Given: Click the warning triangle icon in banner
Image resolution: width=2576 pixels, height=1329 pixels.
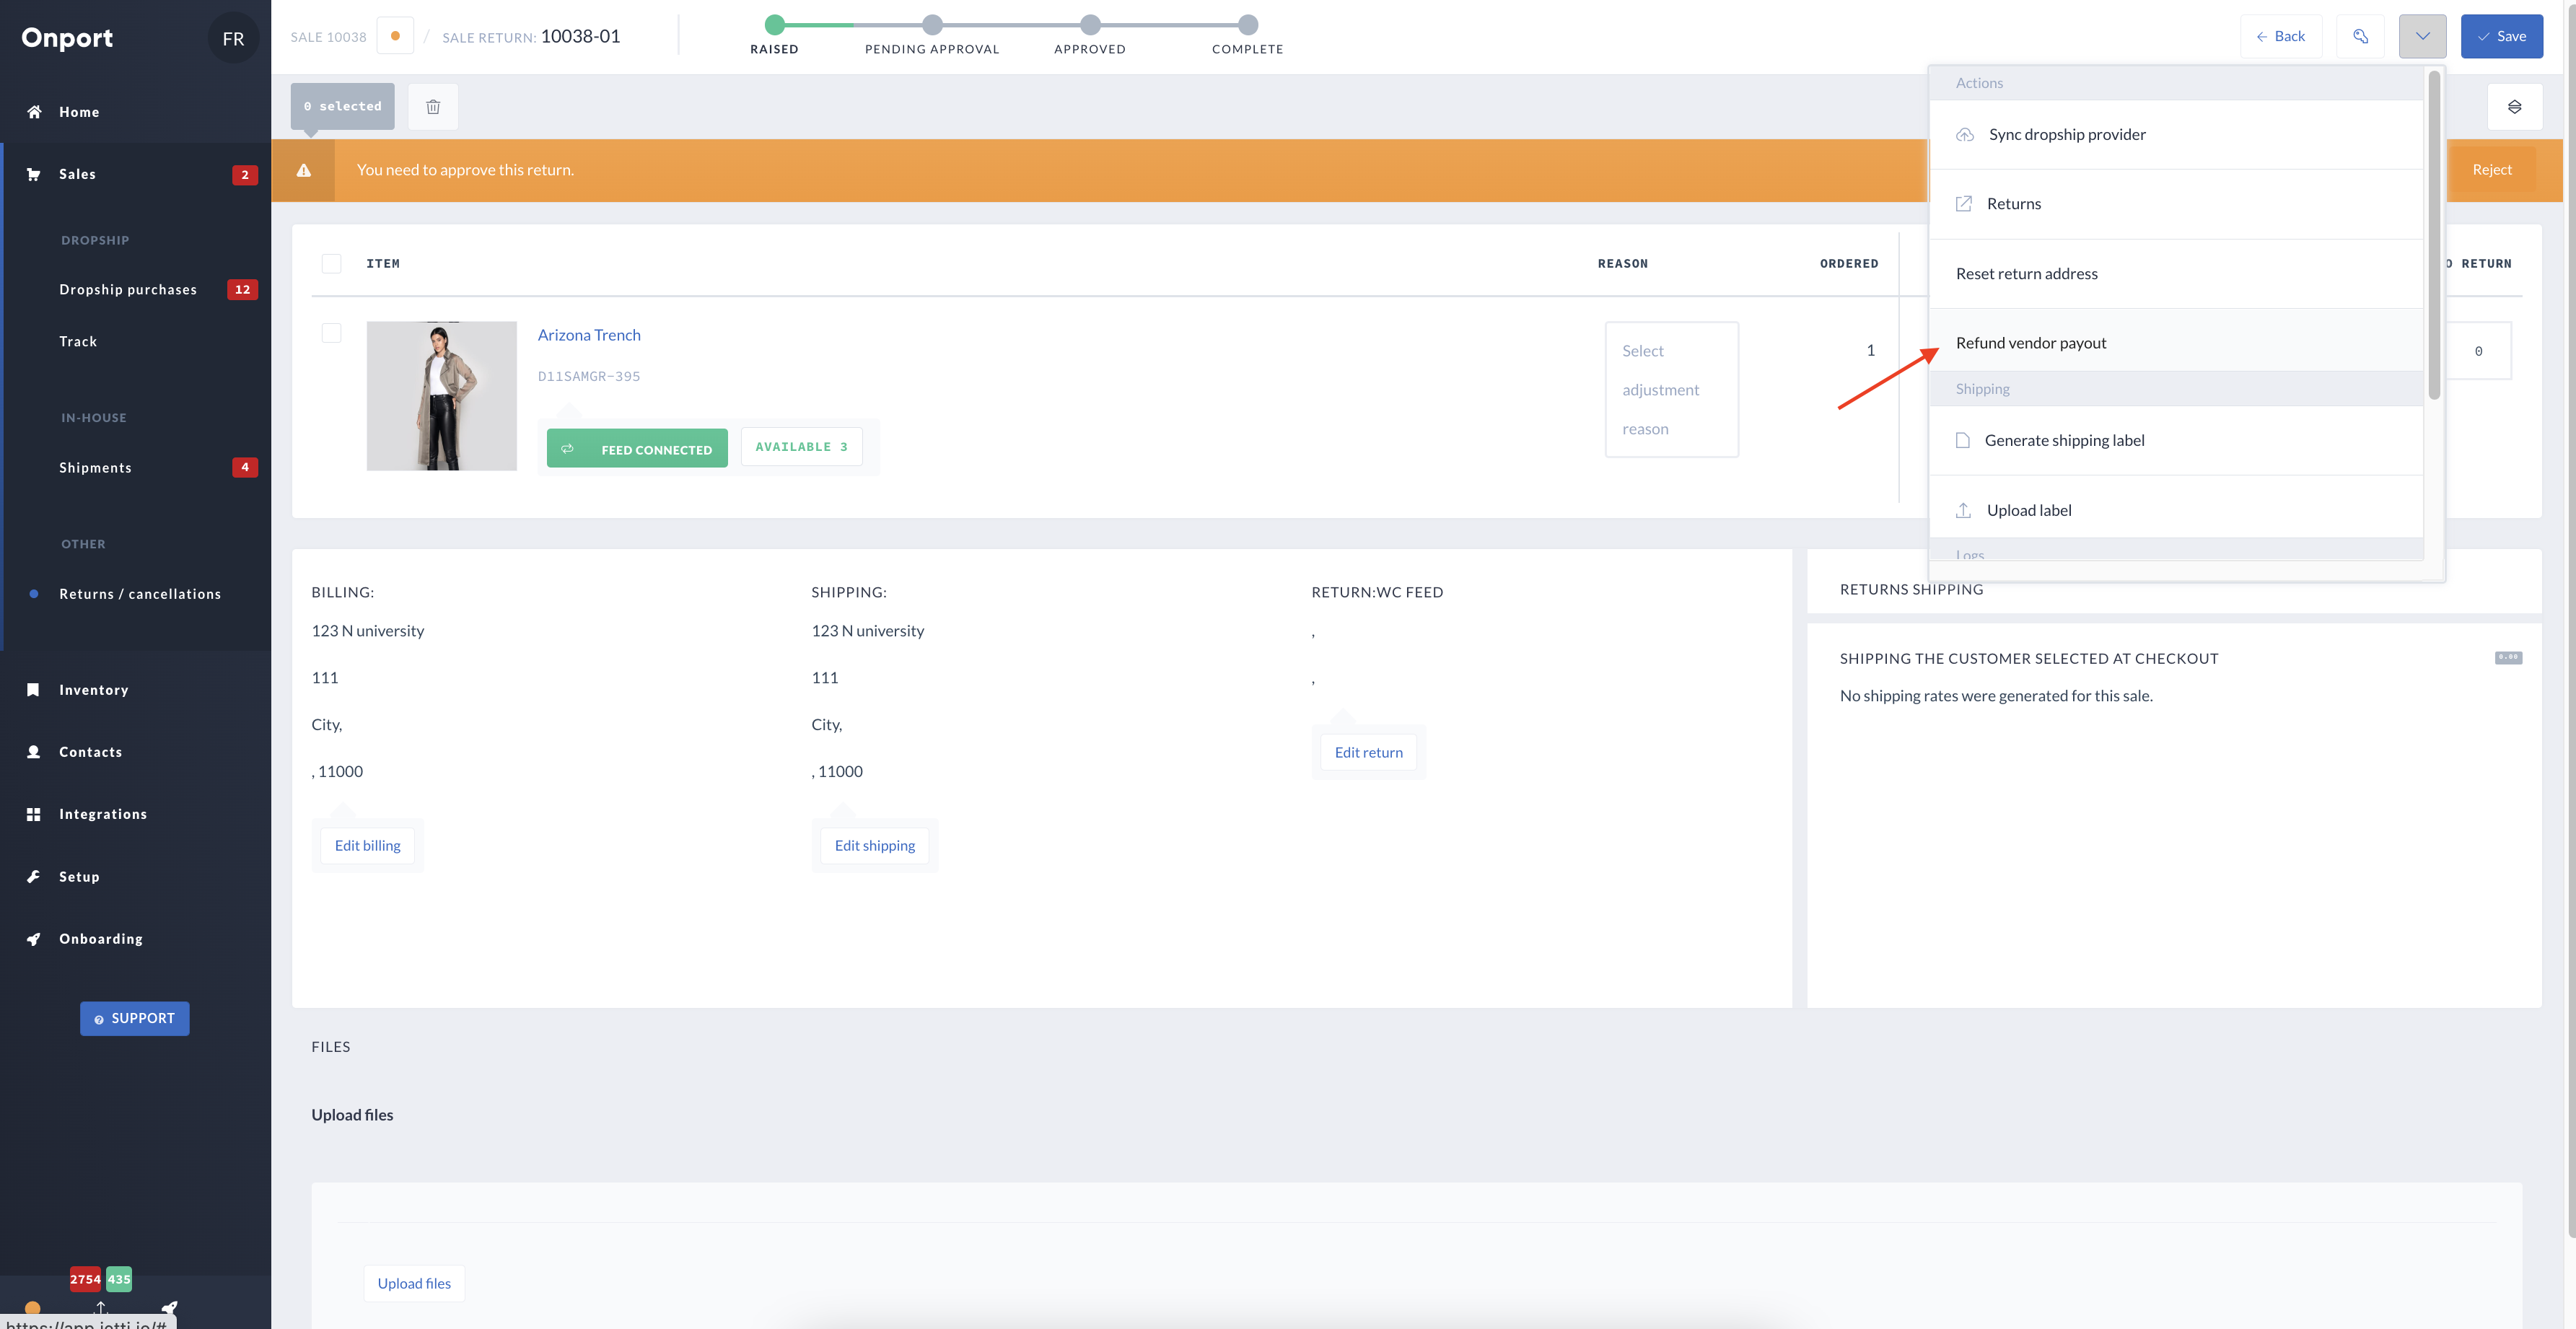Looking at the screenshot, I should (304, 170).
